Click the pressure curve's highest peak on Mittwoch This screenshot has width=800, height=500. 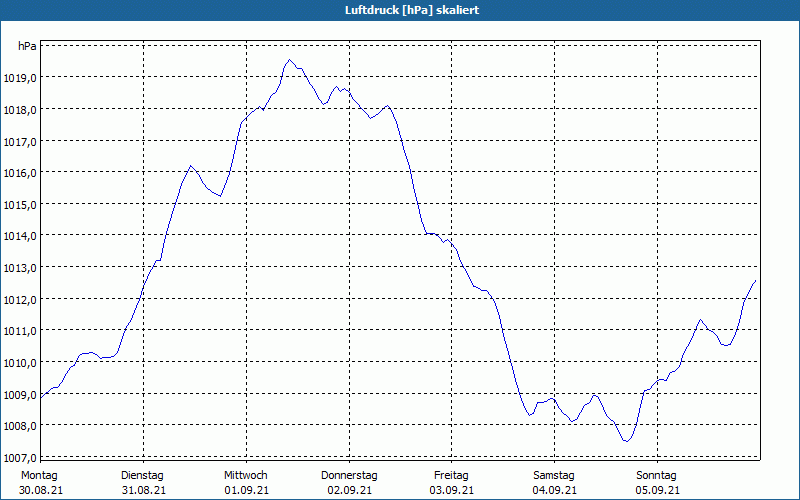coord(289,60)
